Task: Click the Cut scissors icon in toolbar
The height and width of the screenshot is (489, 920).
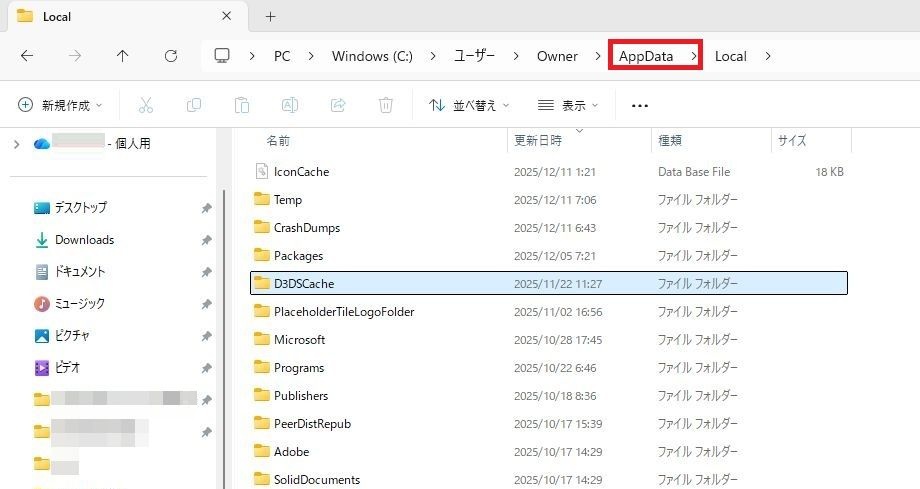Action: pyautogui.click(x=145, y=105)
